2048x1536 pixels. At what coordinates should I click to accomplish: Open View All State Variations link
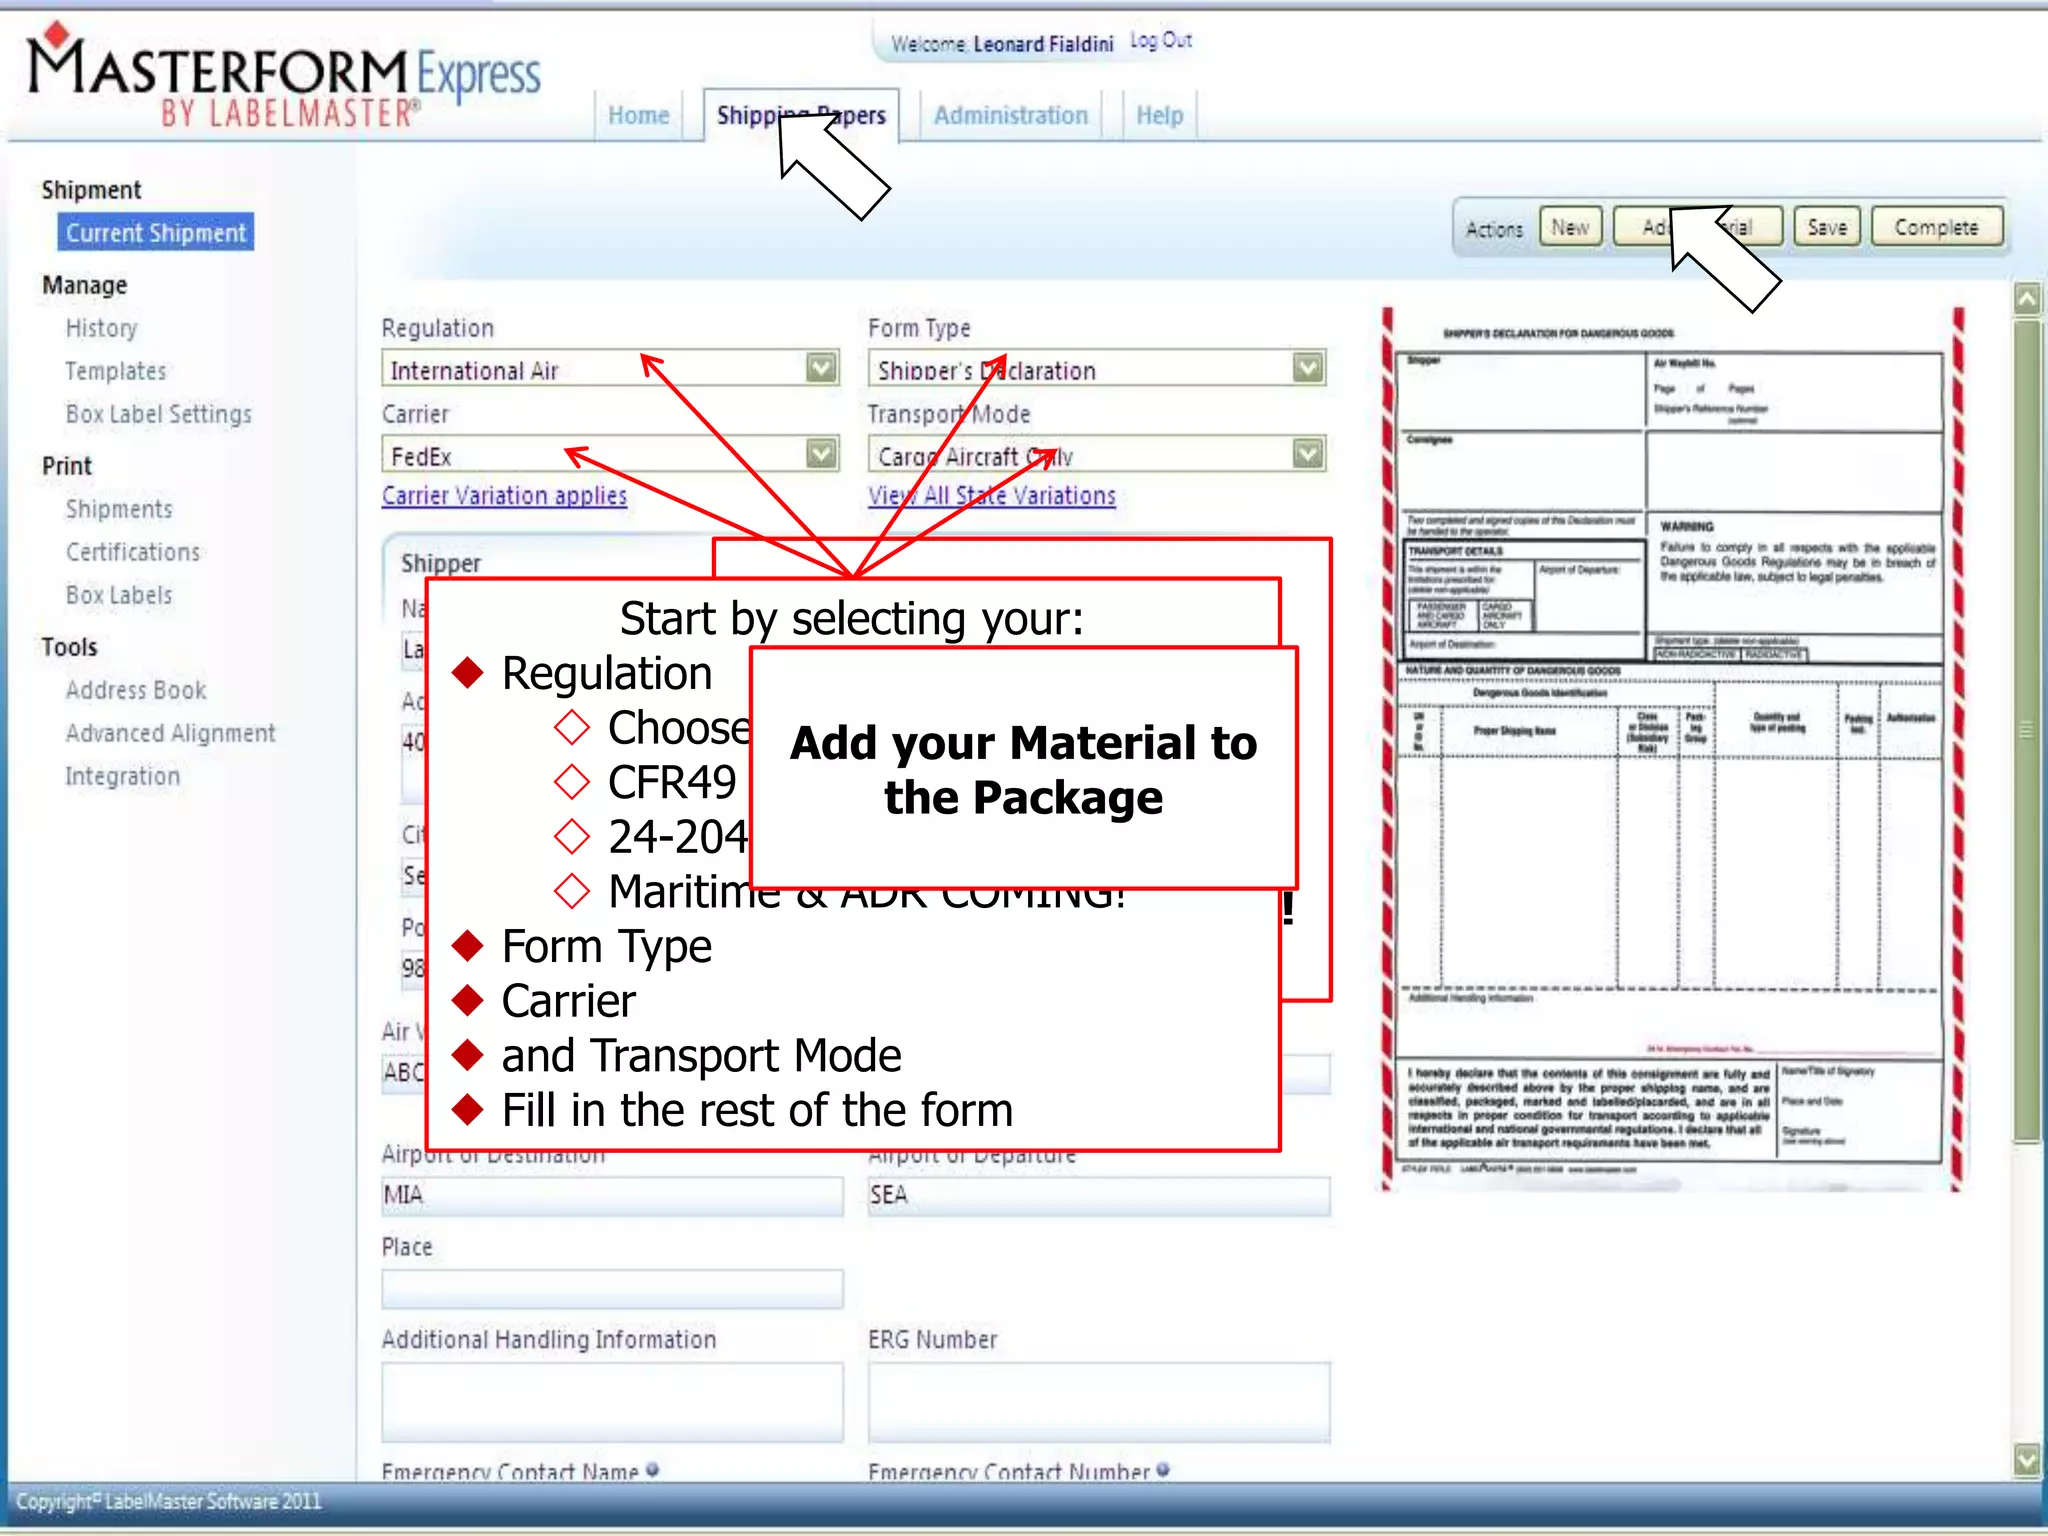(992, 496)
